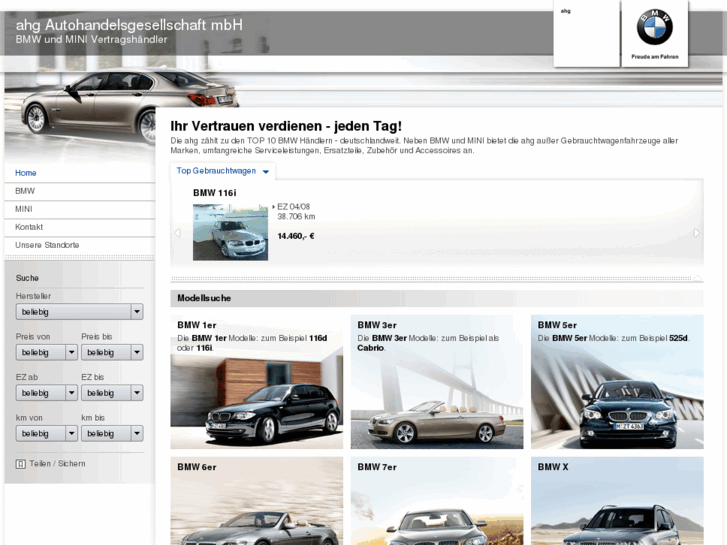
Task: Open the Hersteller dropdown
Action: pyautogui.click(x=79, y=312)
